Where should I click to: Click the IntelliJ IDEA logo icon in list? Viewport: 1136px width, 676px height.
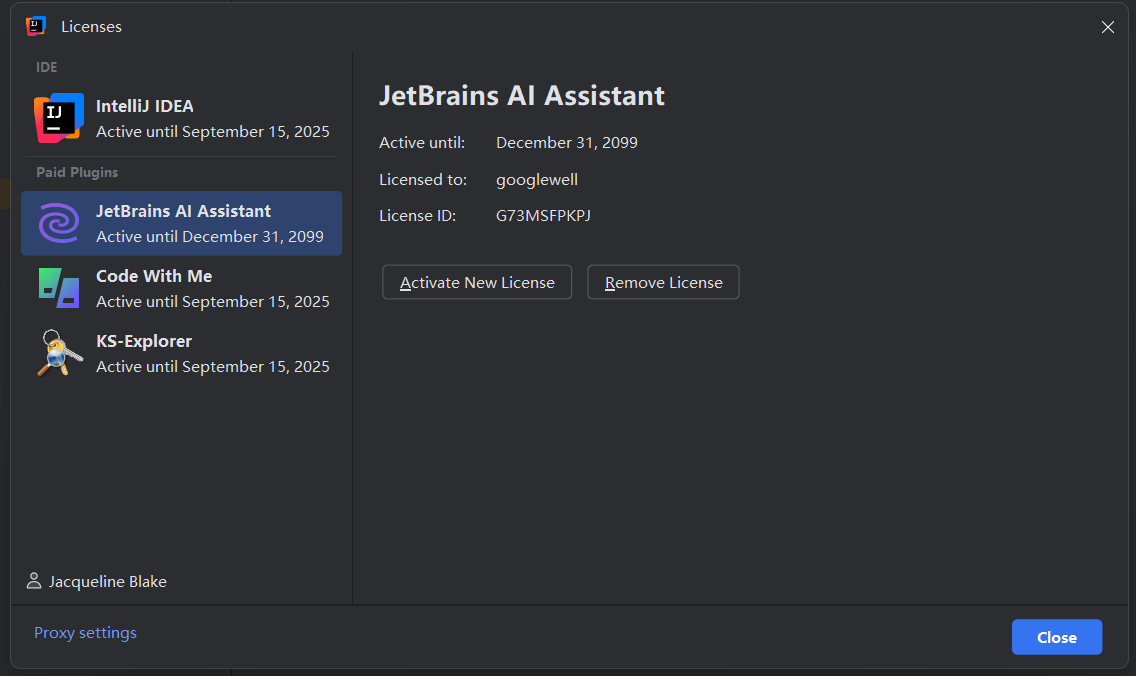tap(59, 117)
